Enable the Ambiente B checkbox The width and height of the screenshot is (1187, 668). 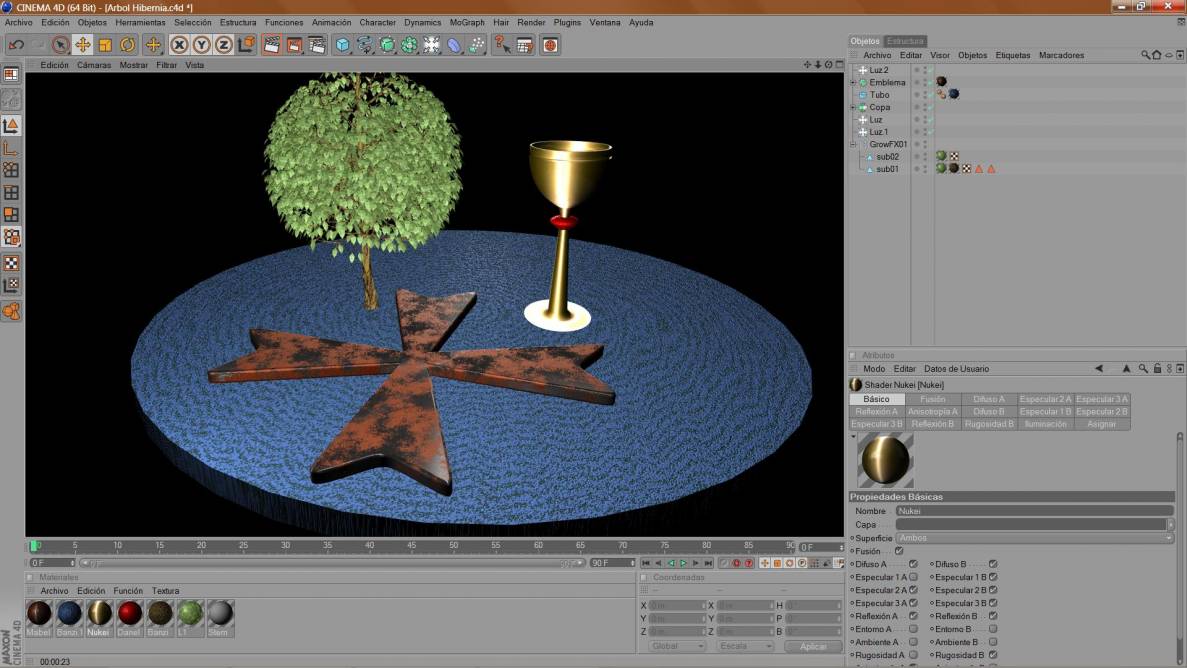pyautogui.click(x=992, y=641)
